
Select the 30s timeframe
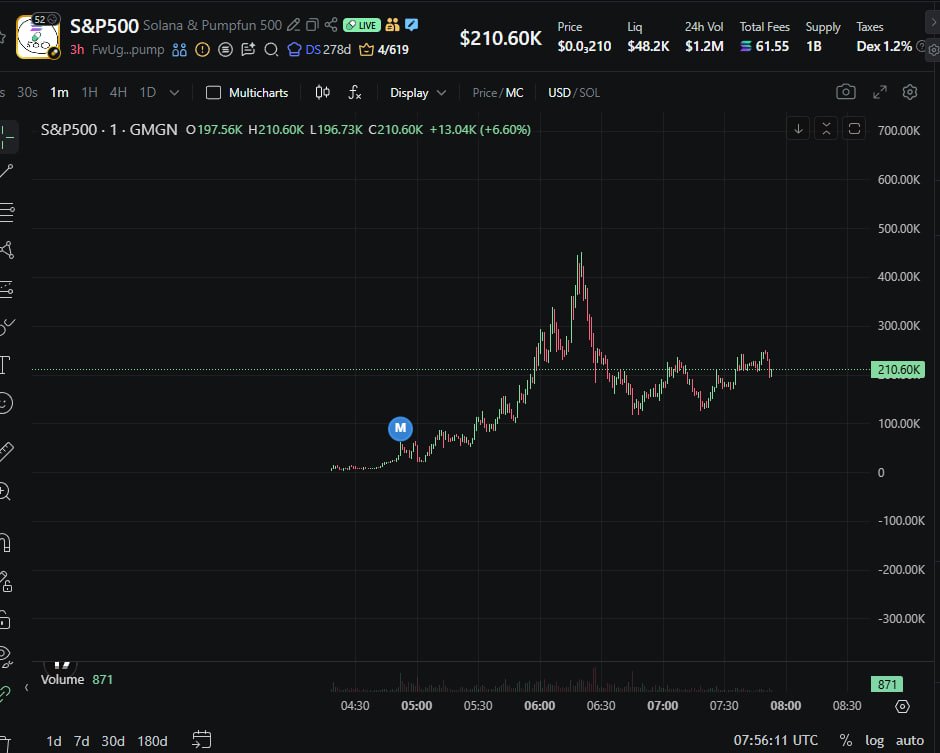pos(27,92)
